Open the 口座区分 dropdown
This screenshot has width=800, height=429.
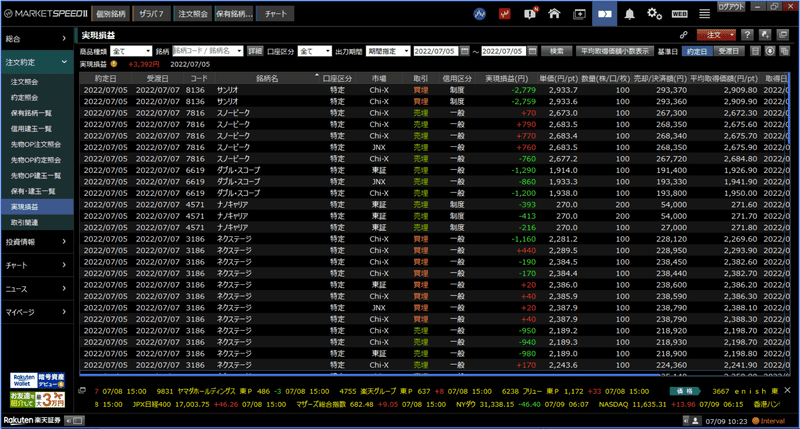(x=315, y=51)
